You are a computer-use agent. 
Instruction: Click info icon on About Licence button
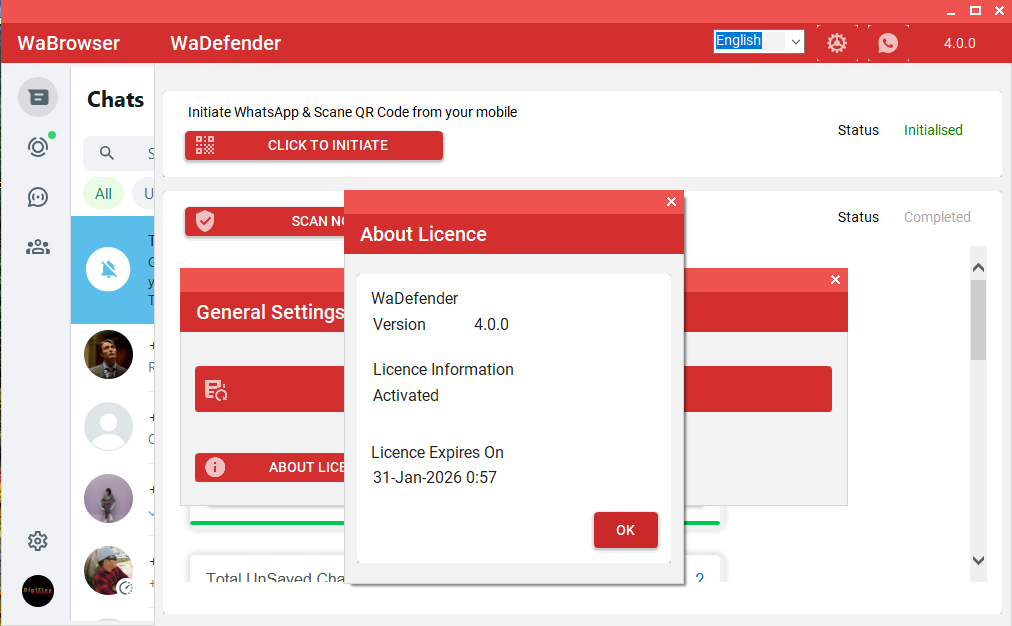(215, 467)
